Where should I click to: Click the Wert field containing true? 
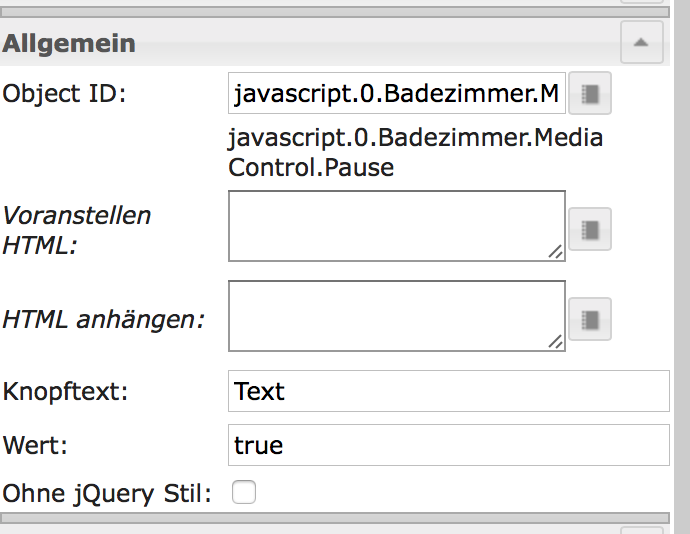tap(448, 445)
